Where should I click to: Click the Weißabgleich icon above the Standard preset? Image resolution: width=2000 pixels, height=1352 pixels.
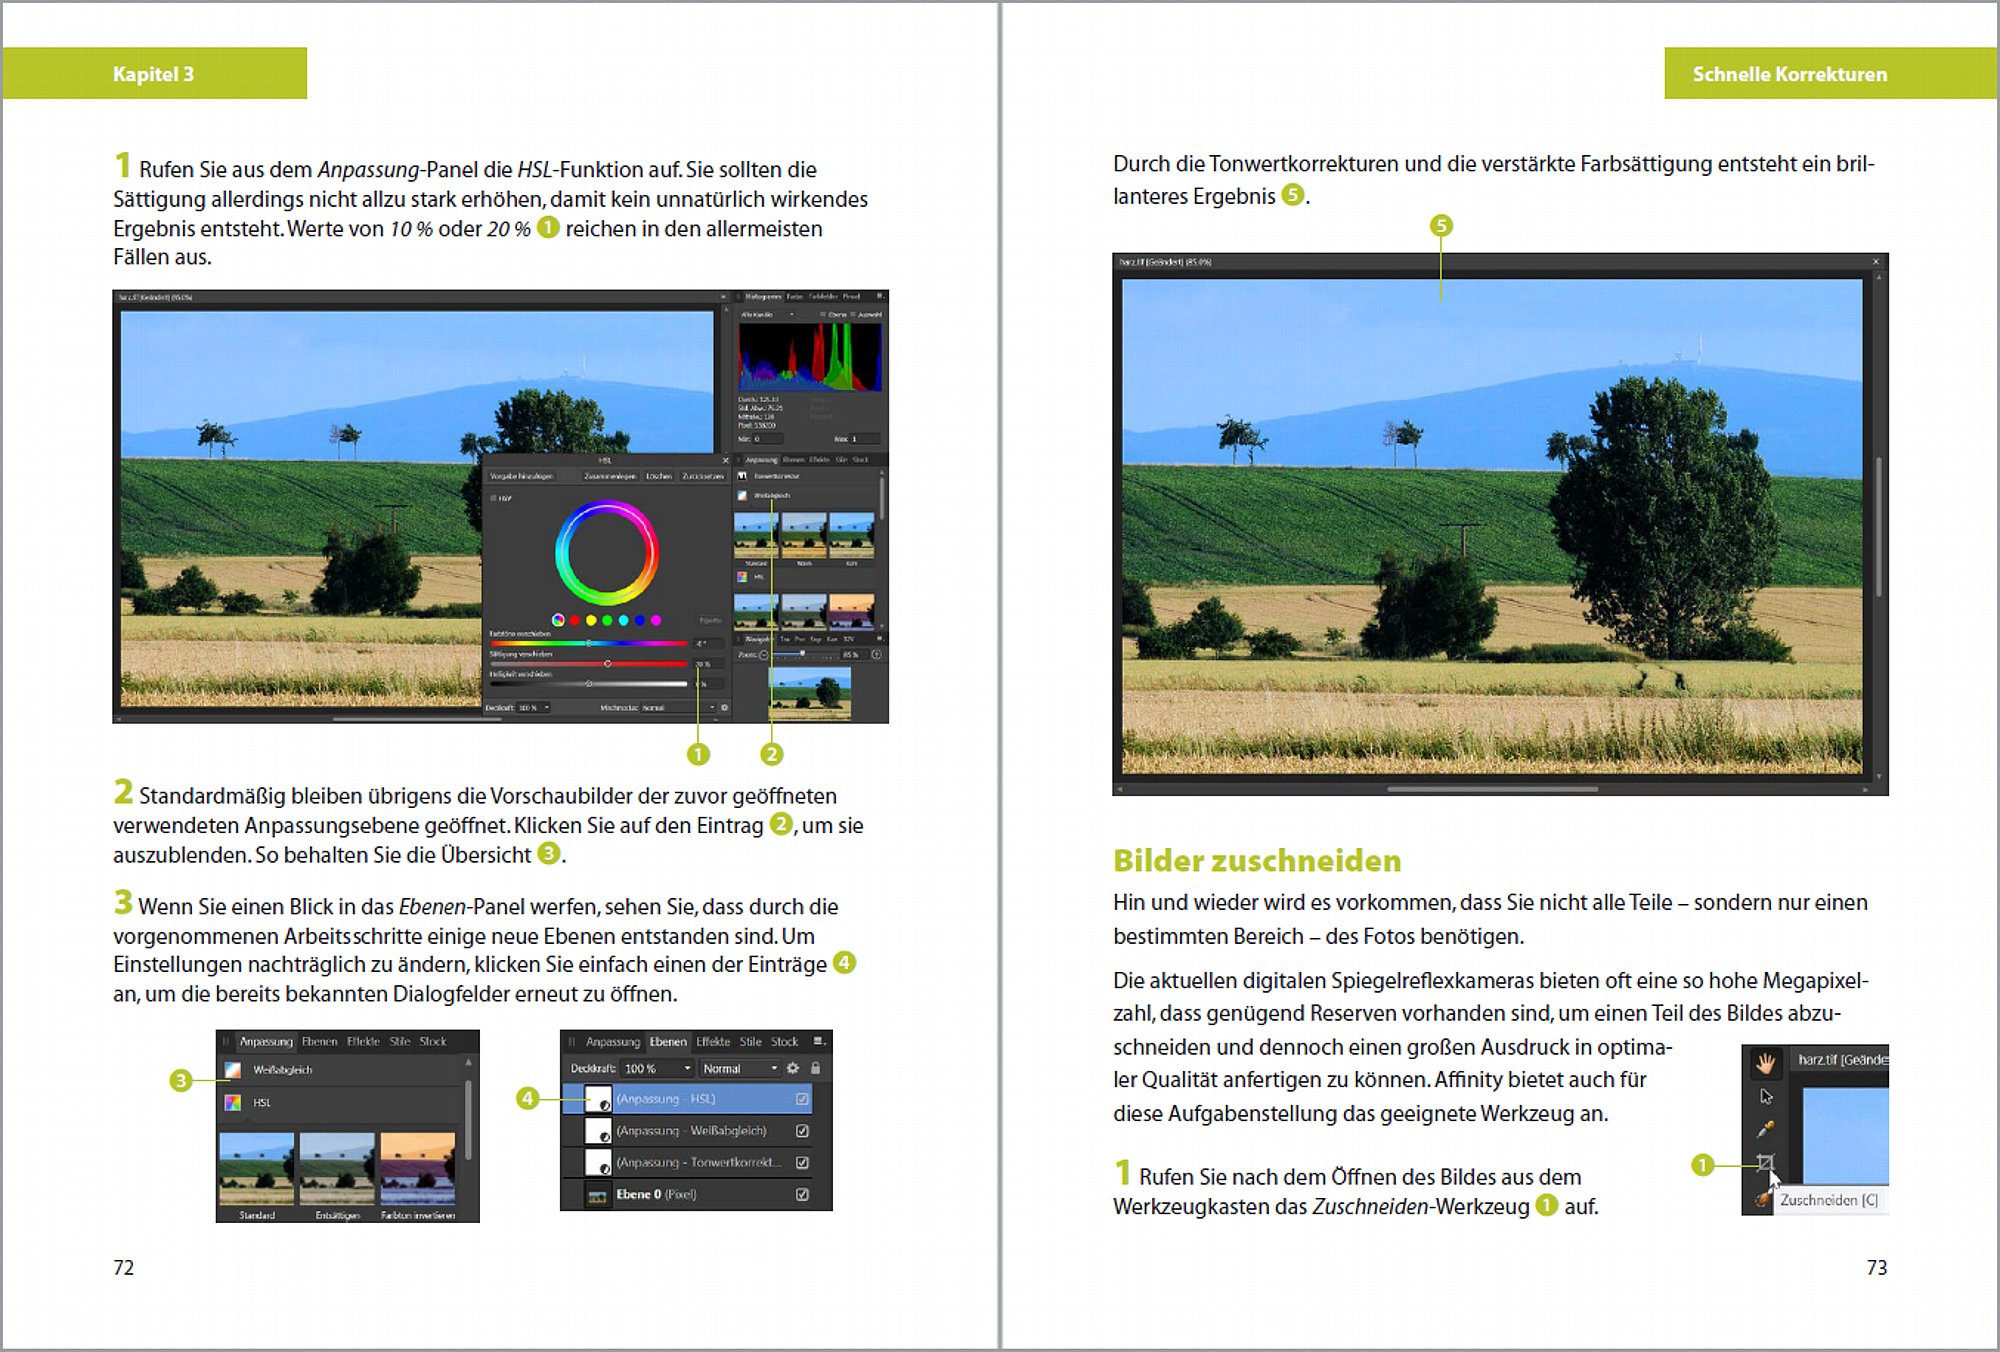(233, 1070)
